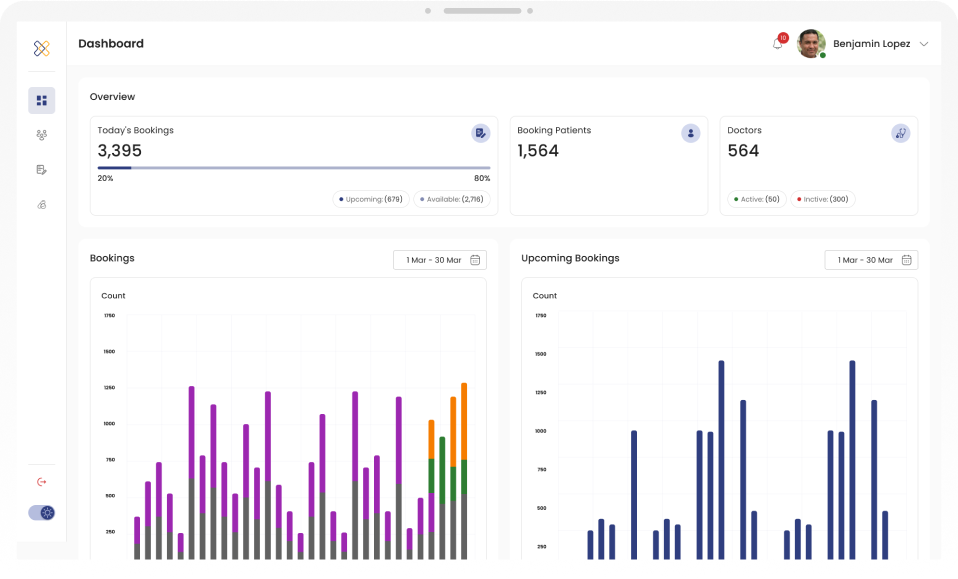The image size is (958, 579).
Task: Select the Active (50) doctors chip
Action: pos(757,199)
